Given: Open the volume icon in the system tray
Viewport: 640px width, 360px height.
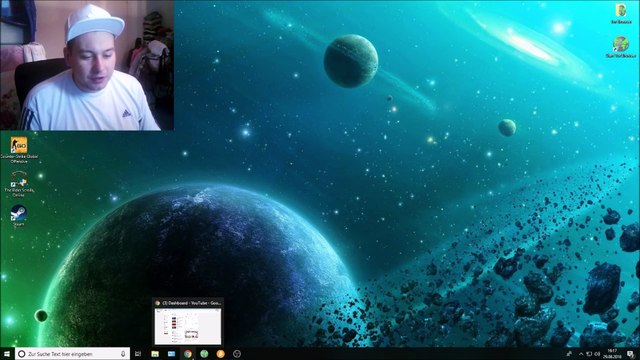Looking at the screenshot, I should [x=597, y=354].
